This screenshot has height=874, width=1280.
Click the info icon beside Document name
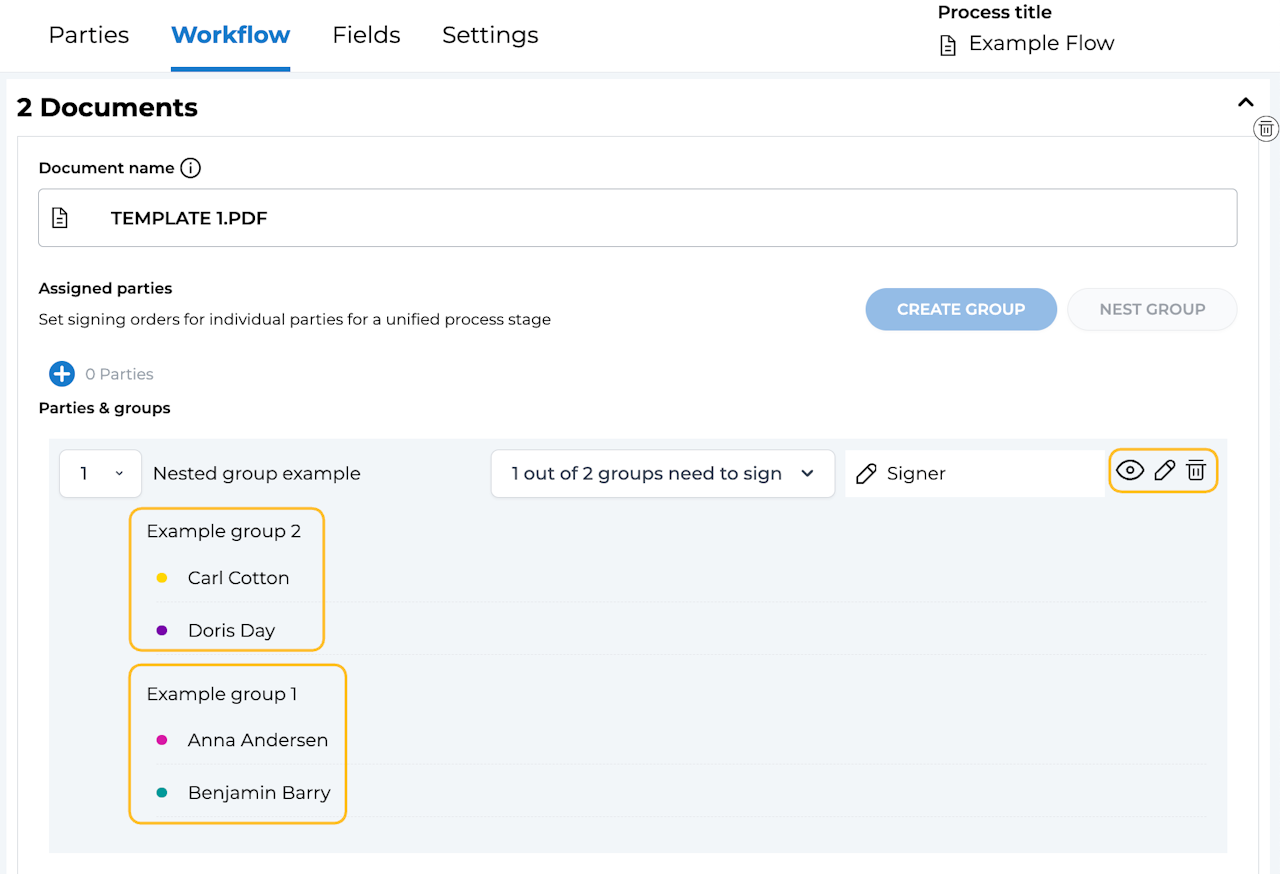190,168
